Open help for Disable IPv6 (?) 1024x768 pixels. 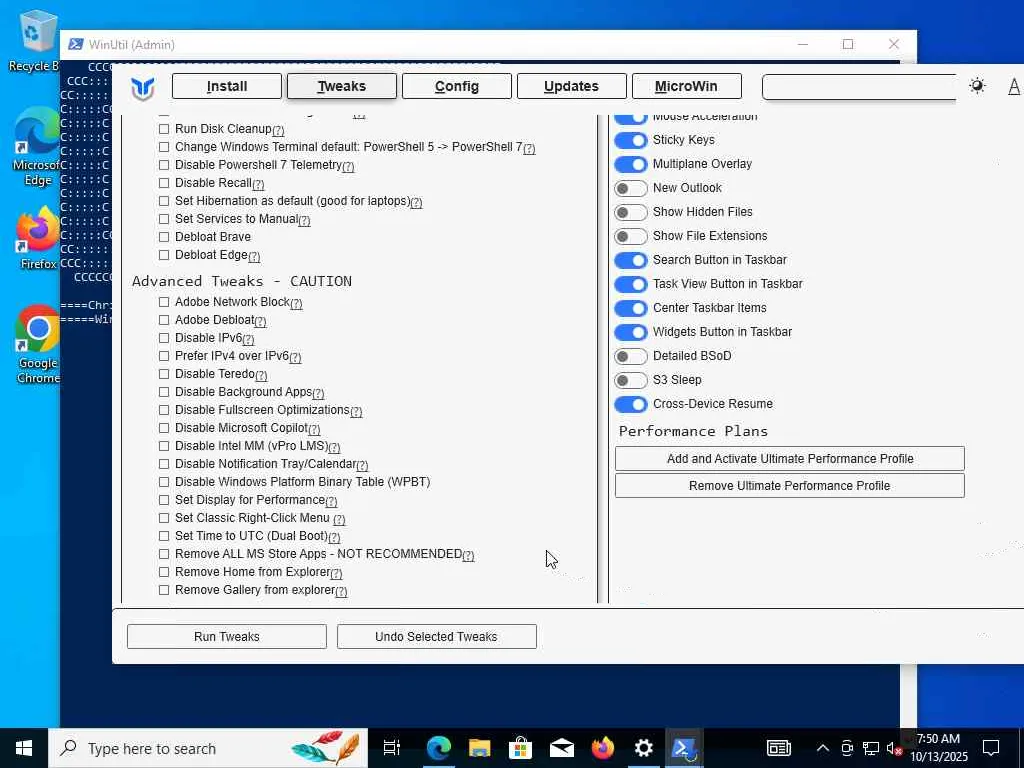[248, 340]
